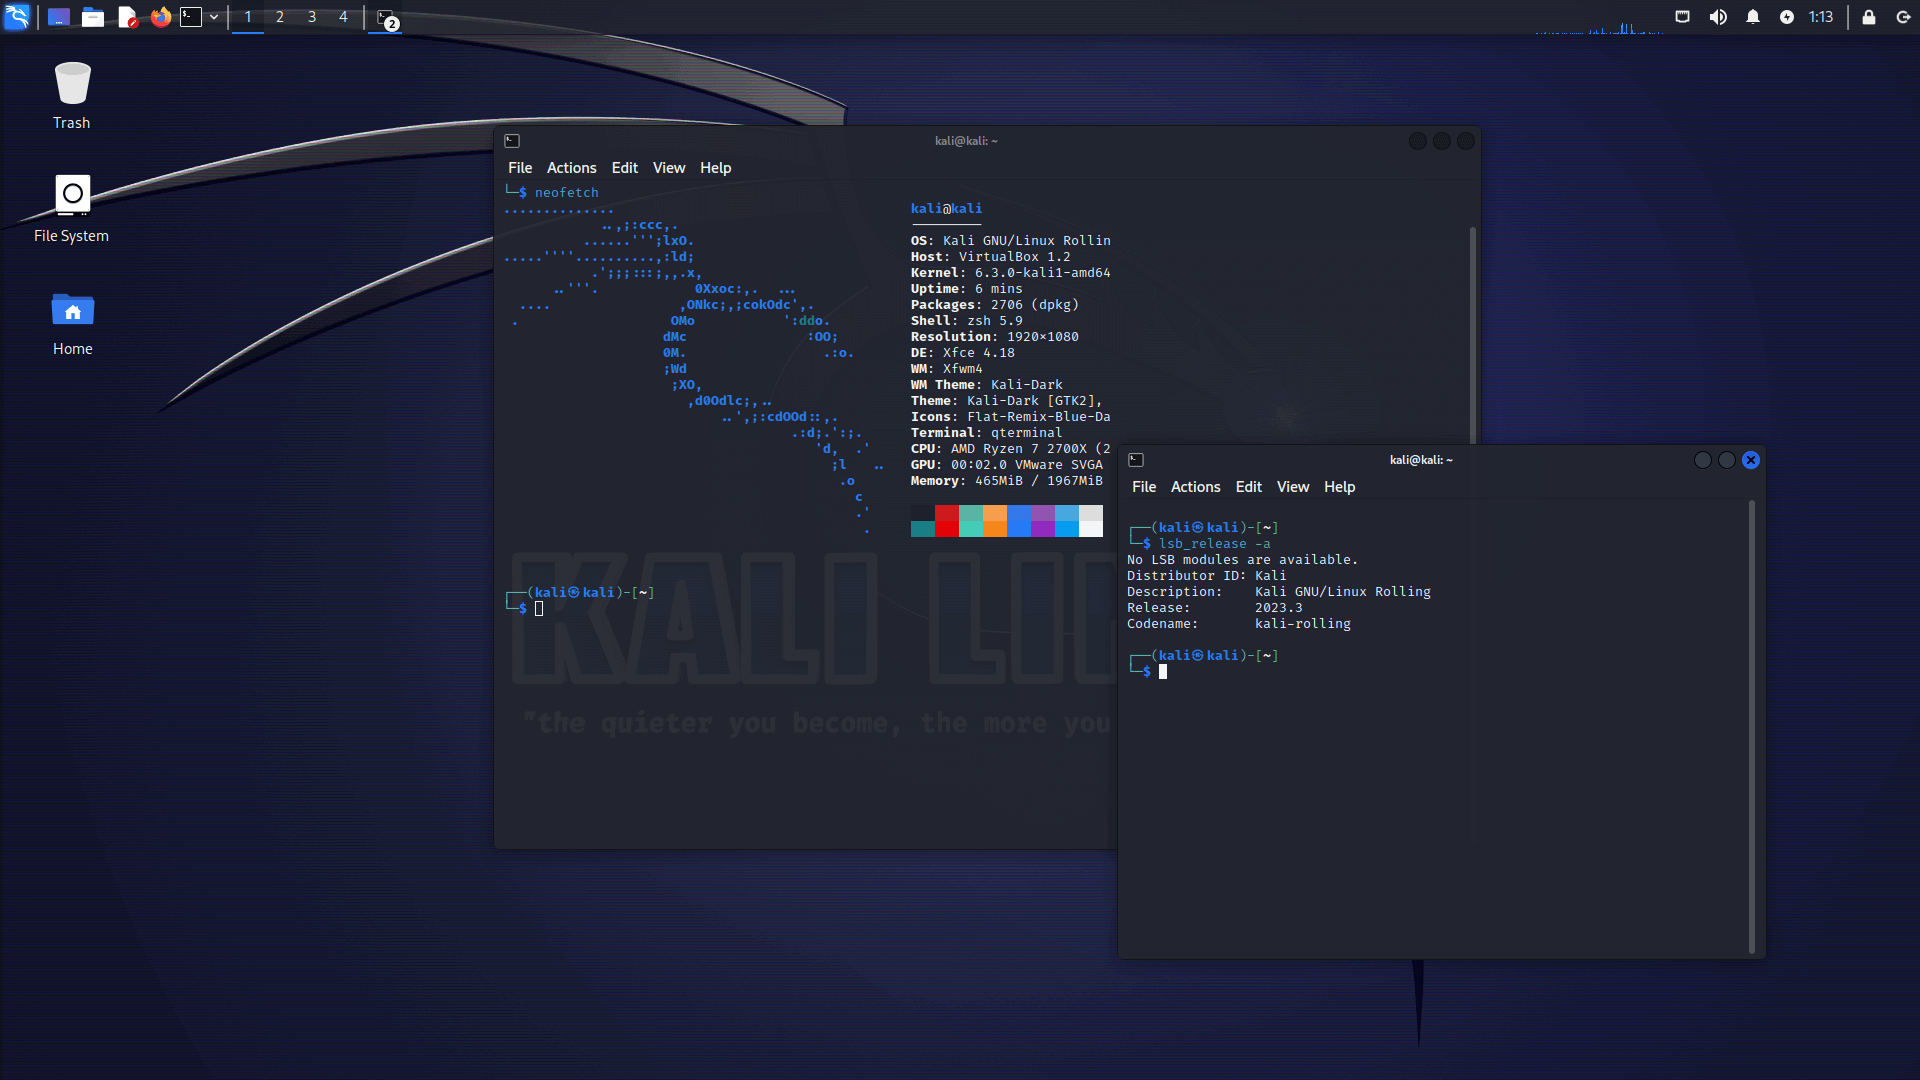Select workspace 3 in taskbar switcher
Screen dimensions: 1920x1080
tap(311, 17)
